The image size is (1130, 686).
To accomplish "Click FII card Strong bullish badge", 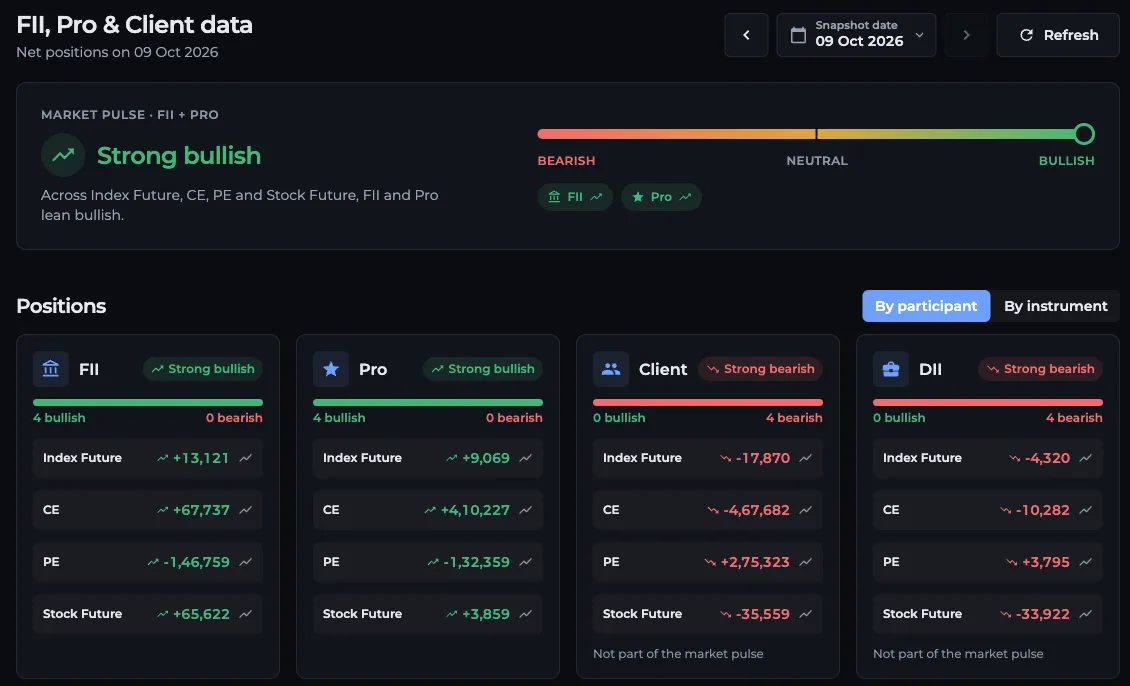I will click(x=203, y=369).
